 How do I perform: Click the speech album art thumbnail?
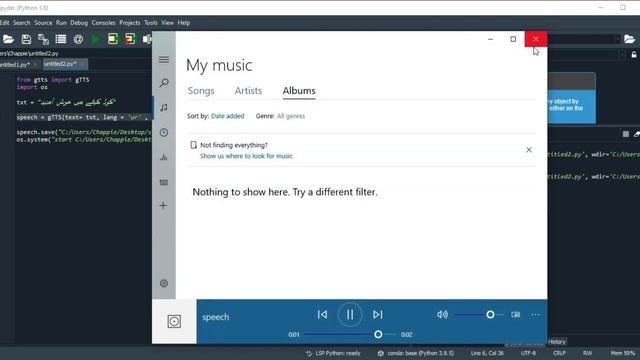point(174,321)
